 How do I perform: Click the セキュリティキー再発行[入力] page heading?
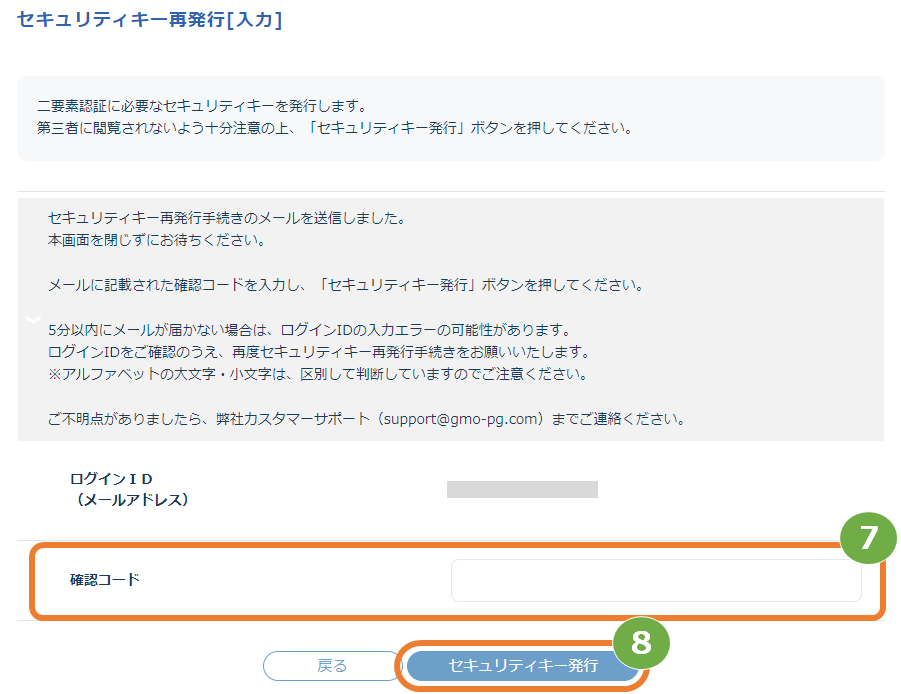pos(149,20)
